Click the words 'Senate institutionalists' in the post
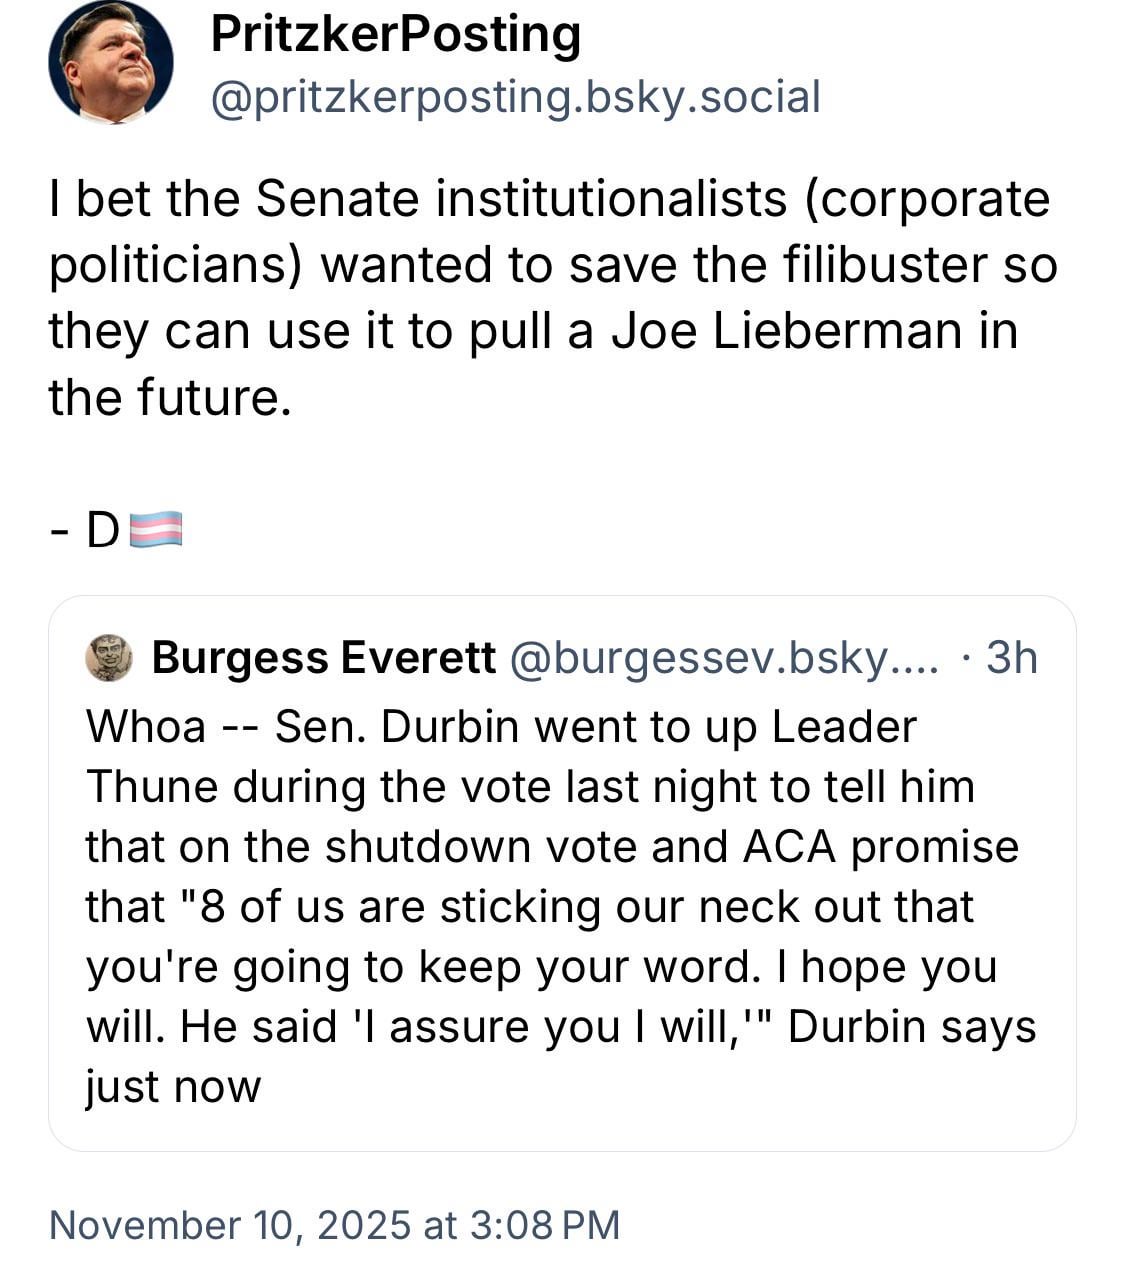Viewport: 1125px width, 1262px height. pos(521,198)
